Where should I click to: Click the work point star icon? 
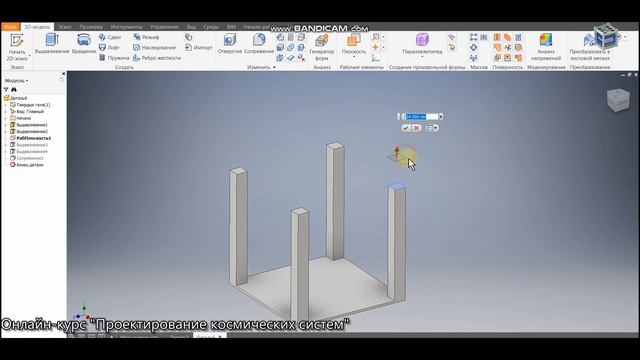[376, 47]
